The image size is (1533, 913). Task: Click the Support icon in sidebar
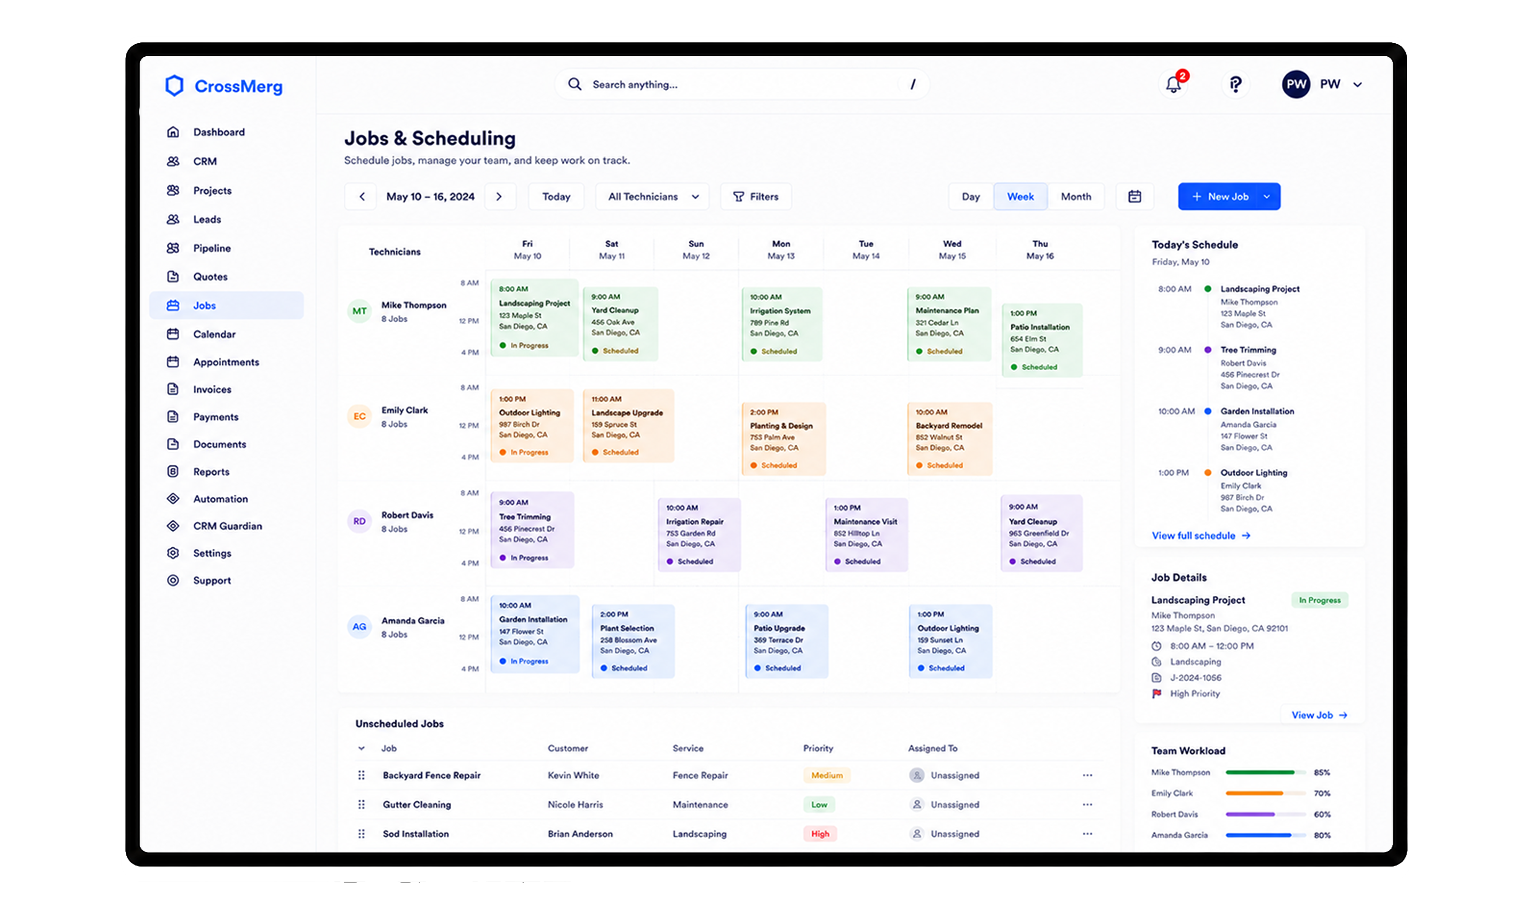[173, 580]
